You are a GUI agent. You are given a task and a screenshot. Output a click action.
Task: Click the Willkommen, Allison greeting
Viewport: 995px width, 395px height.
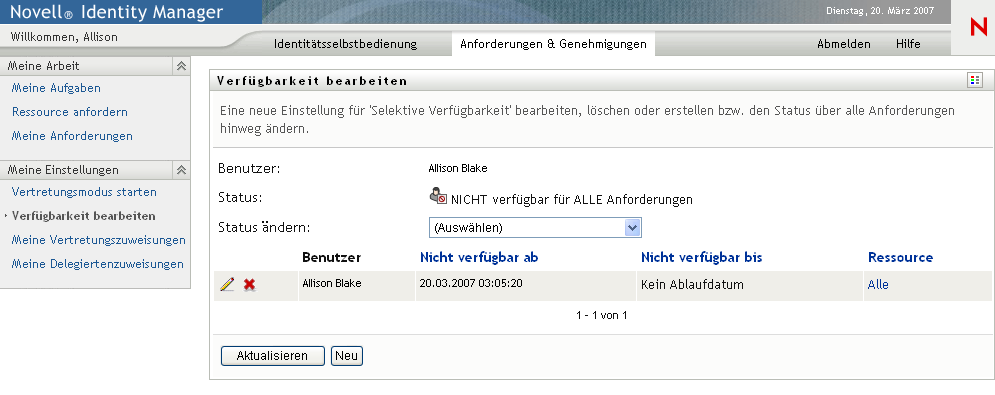64,37
